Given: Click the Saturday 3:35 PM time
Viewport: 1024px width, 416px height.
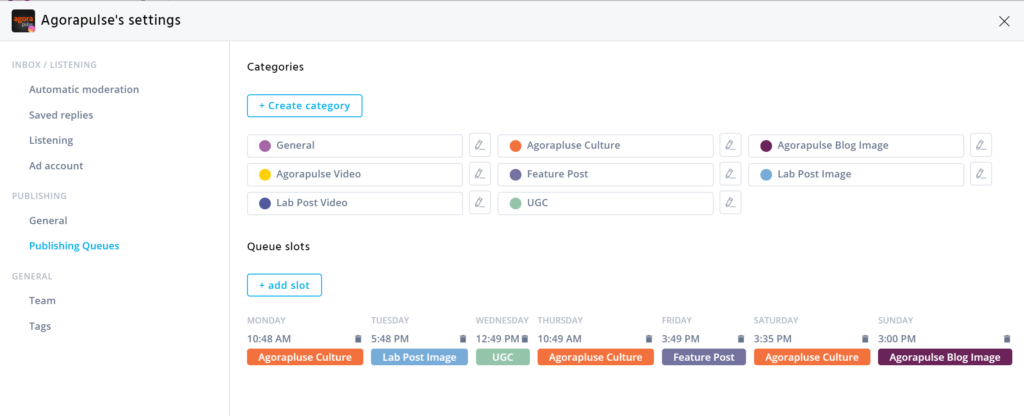Looking at the screenshot, I should point(773,339).
